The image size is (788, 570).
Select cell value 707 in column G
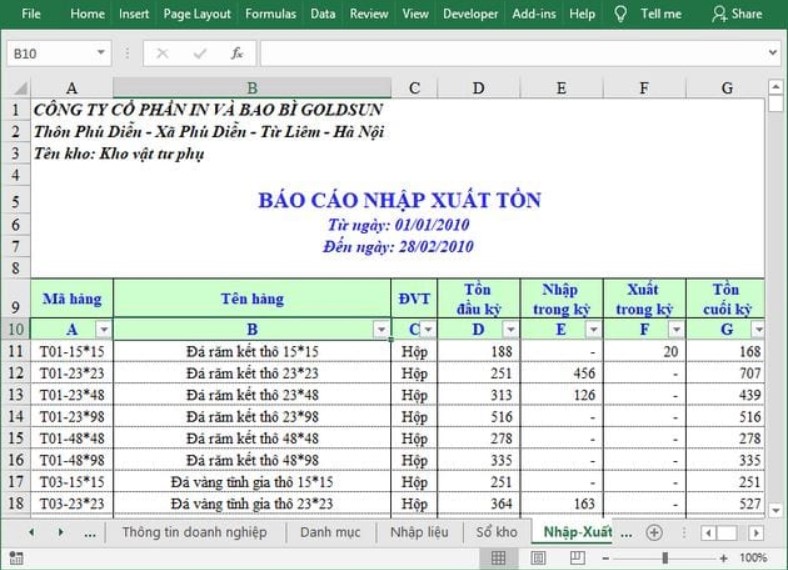(x=726, y=373)
